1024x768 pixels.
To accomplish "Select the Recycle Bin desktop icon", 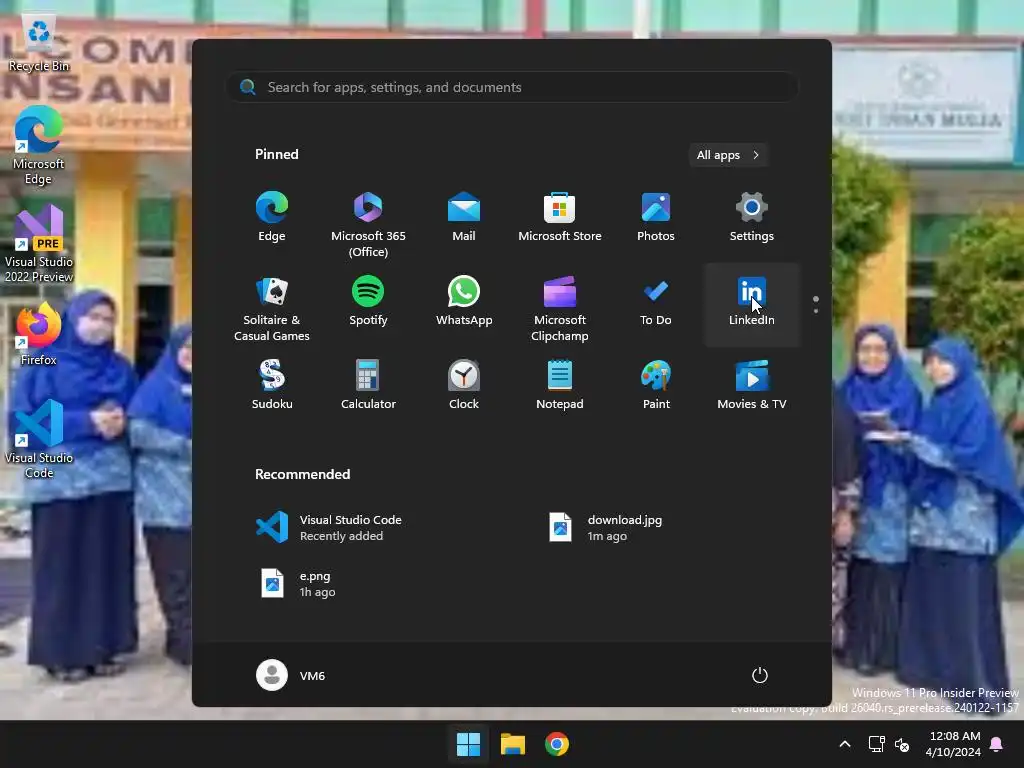I will 39,43.
